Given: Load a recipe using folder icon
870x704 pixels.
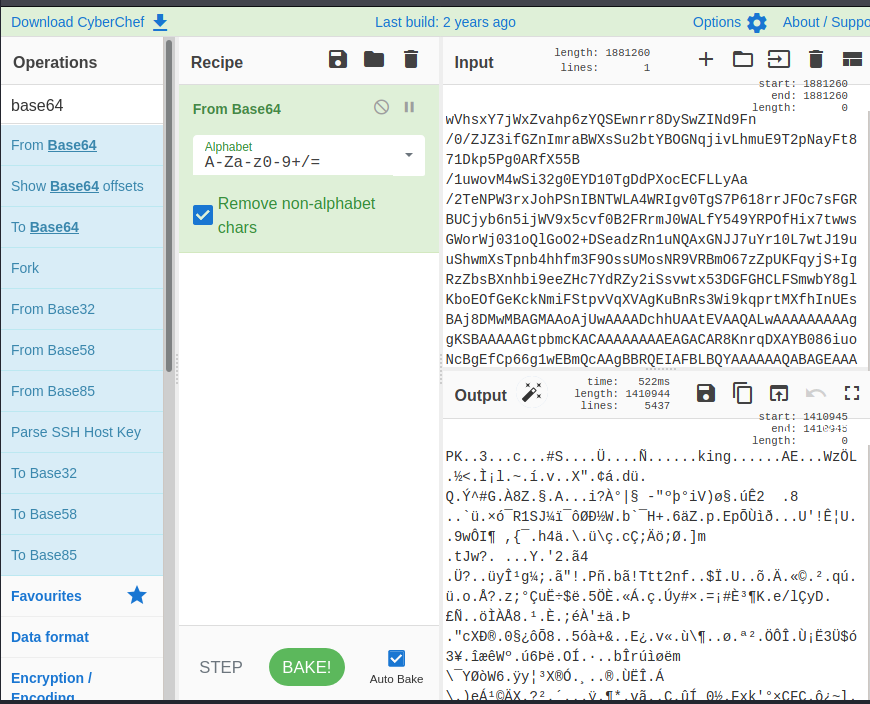Looking at the screenshot, I should pos(374,59).
